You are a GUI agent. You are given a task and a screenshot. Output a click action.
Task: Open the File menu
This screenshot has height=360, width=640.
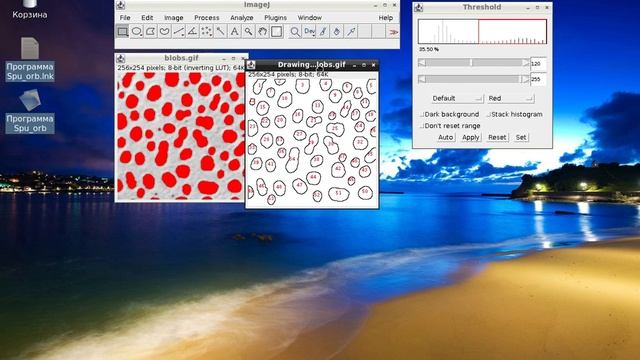[x=125, y=18]
